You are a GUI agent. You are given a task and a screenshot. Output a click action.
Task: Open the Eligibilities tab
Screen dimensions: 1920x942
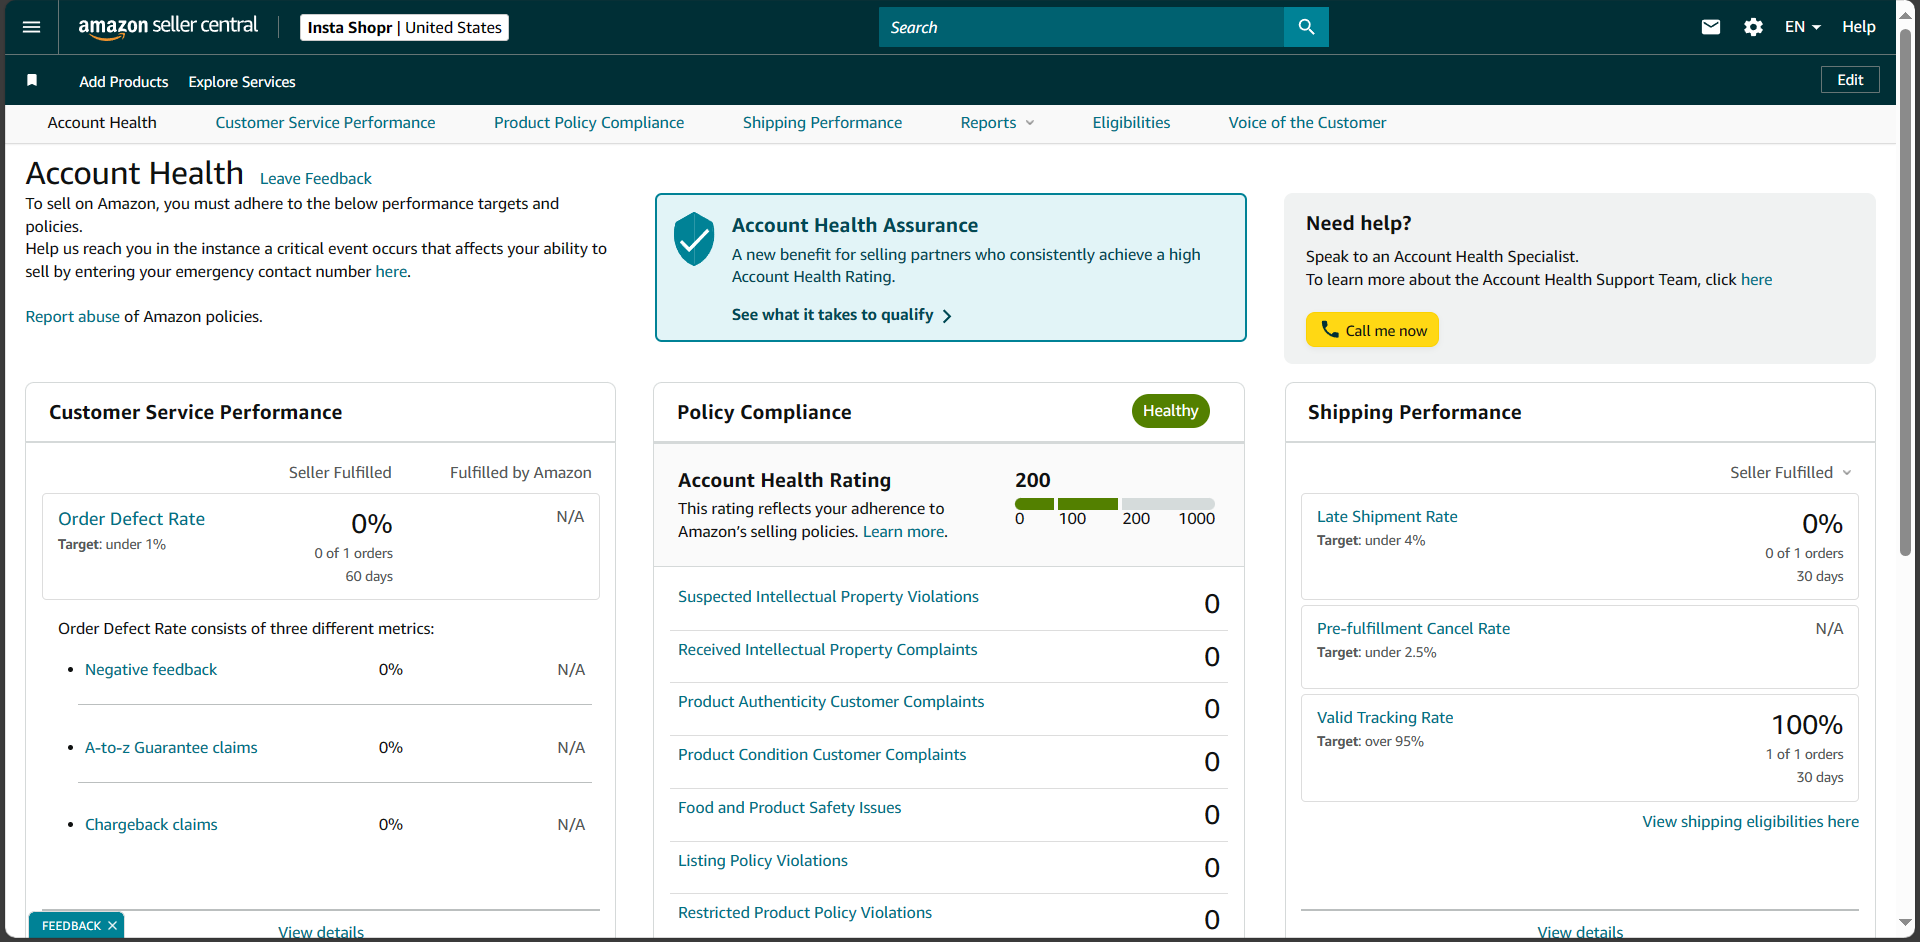(x=1131, y=123)
